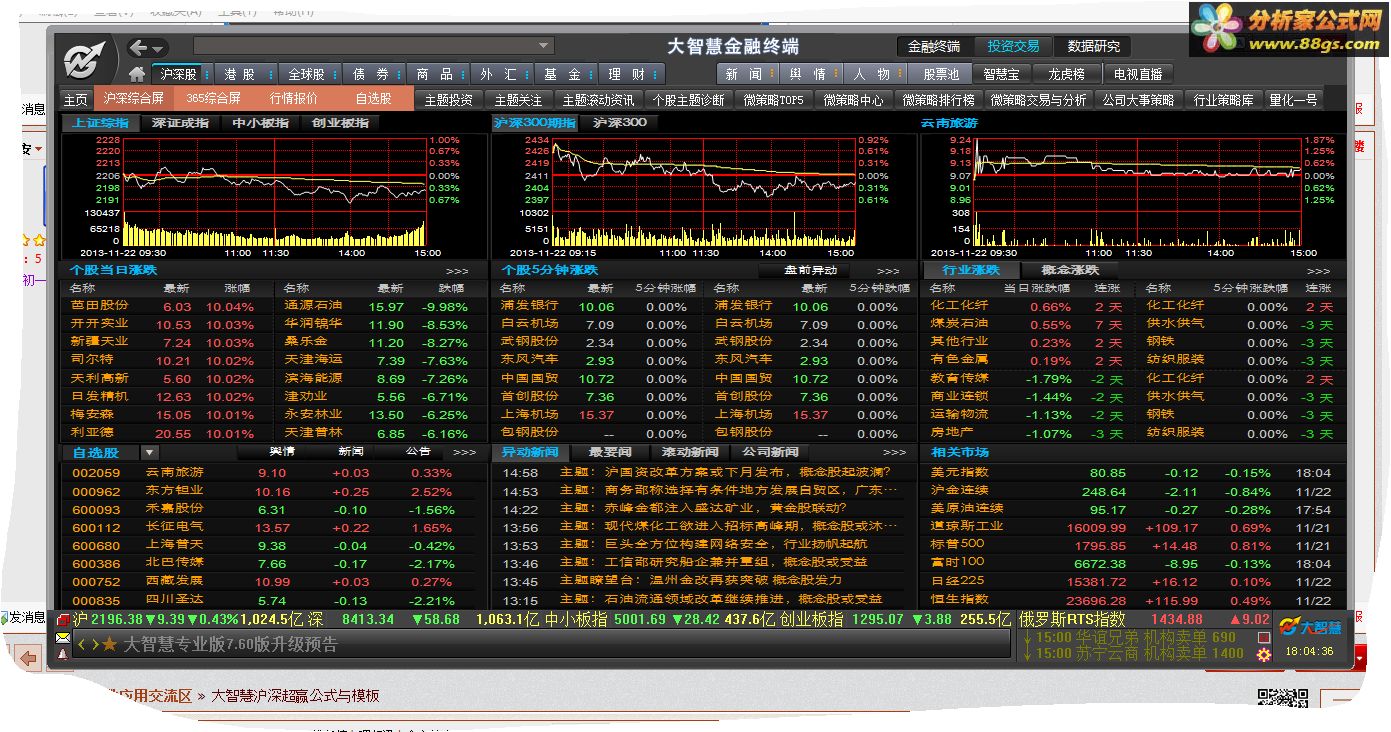Image resolution: width=1391 pixels, height=732 pixels.
Task: Select stock row 600093 禾嘉股份
Action: tap(275, 509)
